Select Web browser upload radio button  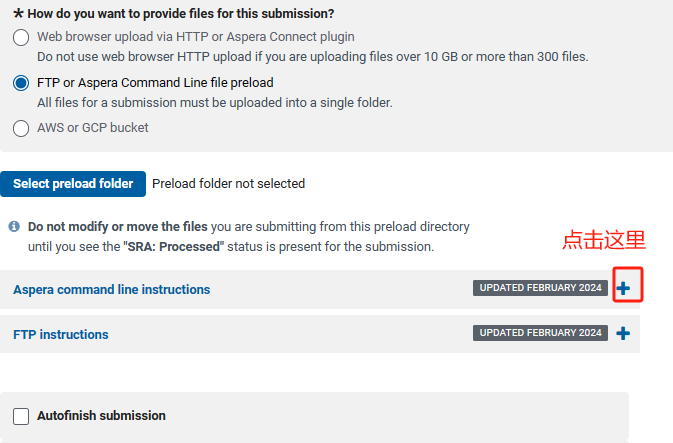[x=21, y=37]
